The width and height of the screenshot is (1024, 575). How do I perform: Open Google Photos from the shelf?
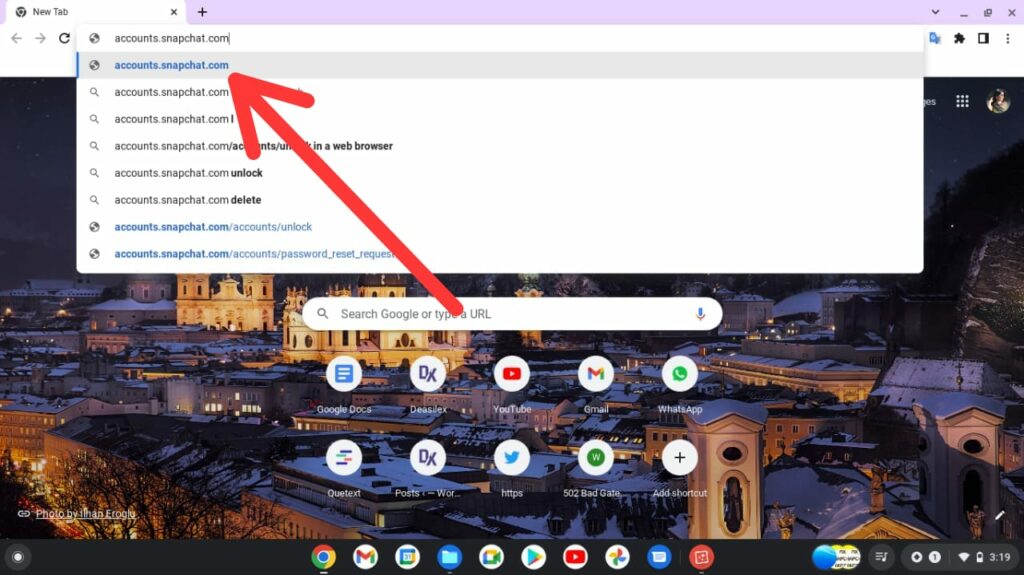(x=617, y=557)
